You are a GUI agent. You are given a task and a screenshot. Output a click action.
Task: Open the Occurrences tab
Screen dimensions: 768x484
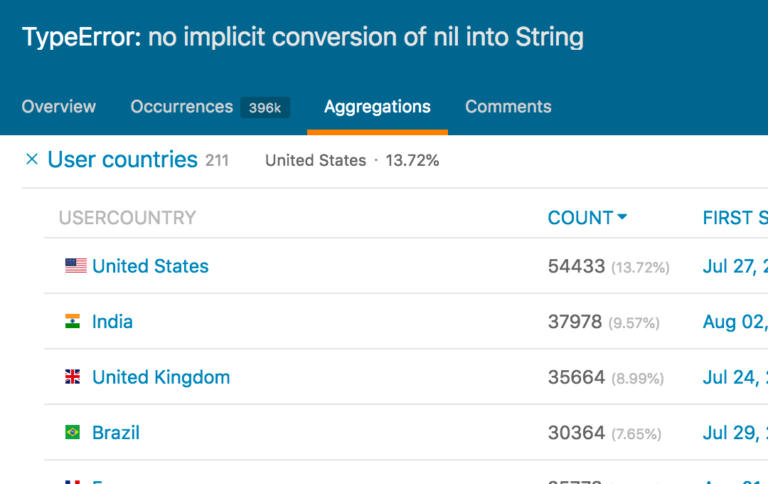pos(182,107)
